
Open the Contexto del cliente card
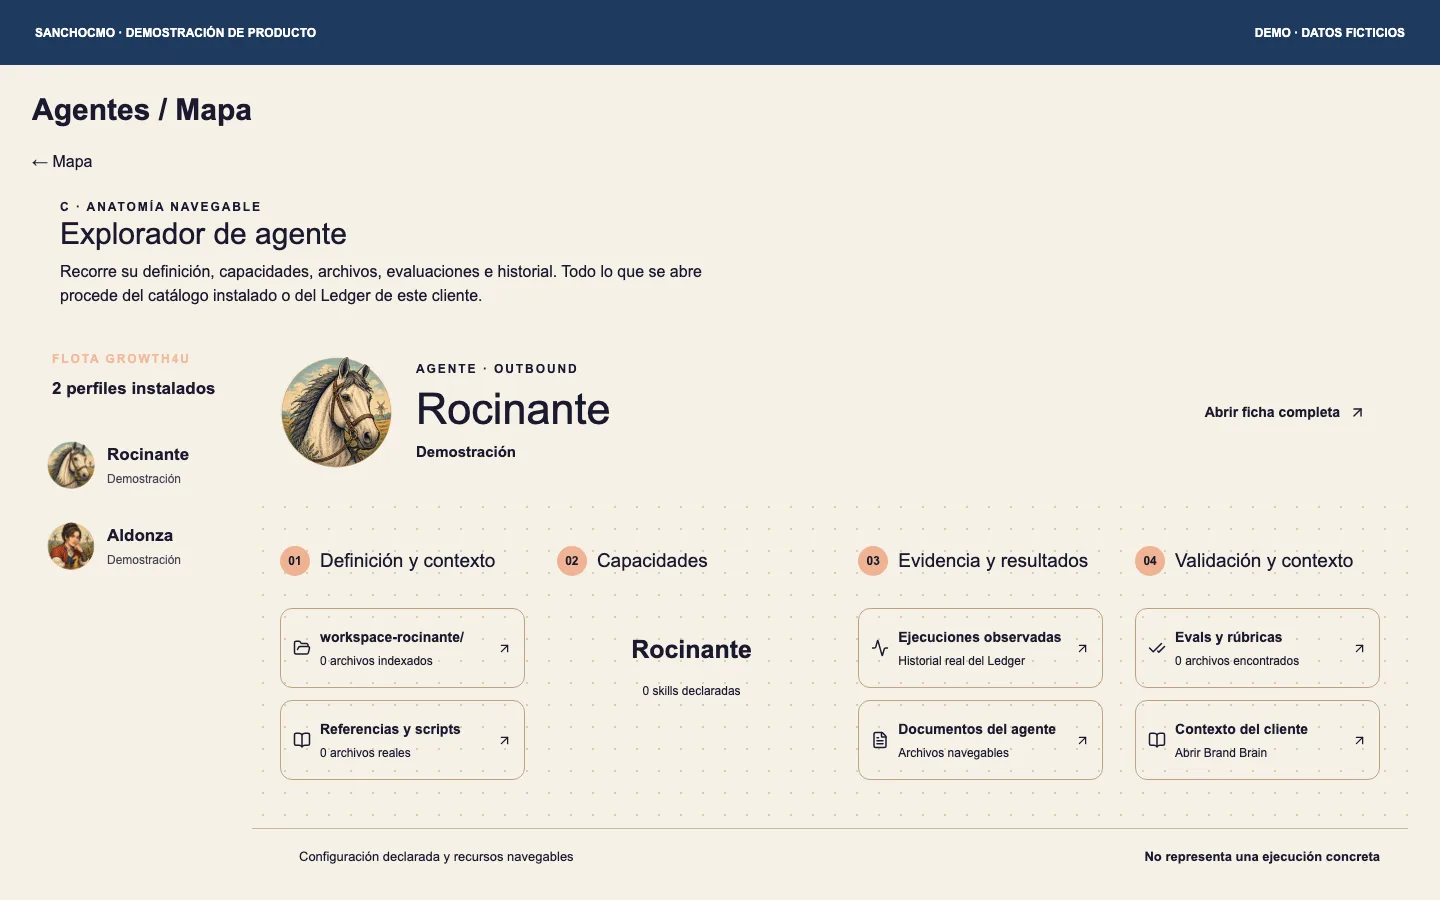click(x=1257, y=740)
